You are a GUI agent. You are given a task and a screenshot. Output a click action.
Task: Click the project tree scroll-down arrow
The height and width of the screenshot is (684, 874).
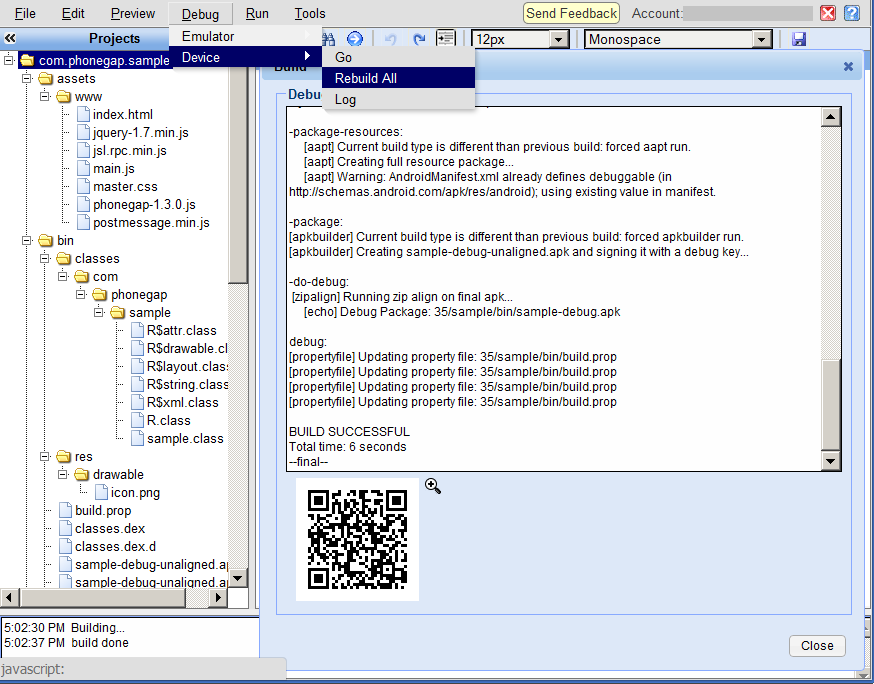point(238,578)
